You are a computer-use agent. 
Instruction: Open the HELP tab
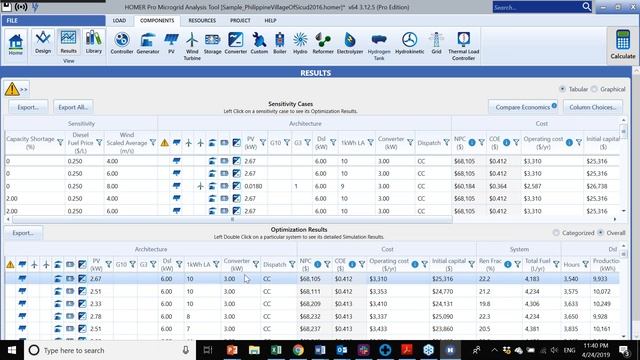[x=270, y=20]
